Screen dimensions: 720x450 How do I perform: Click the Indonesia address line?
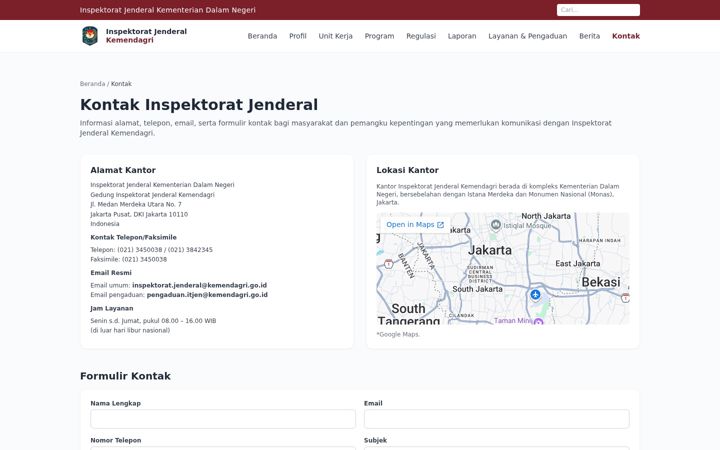(105, 224)
